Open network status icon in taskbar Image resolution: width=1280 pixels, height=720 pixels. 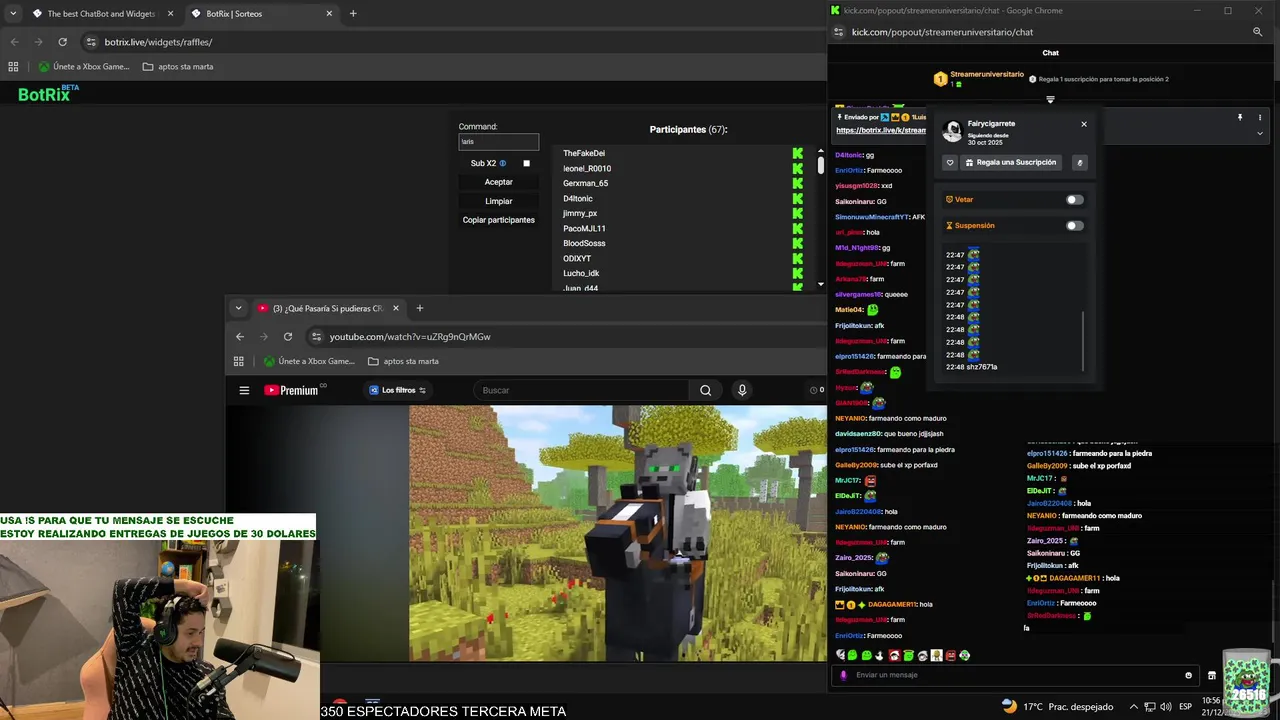pos(1149,707)
